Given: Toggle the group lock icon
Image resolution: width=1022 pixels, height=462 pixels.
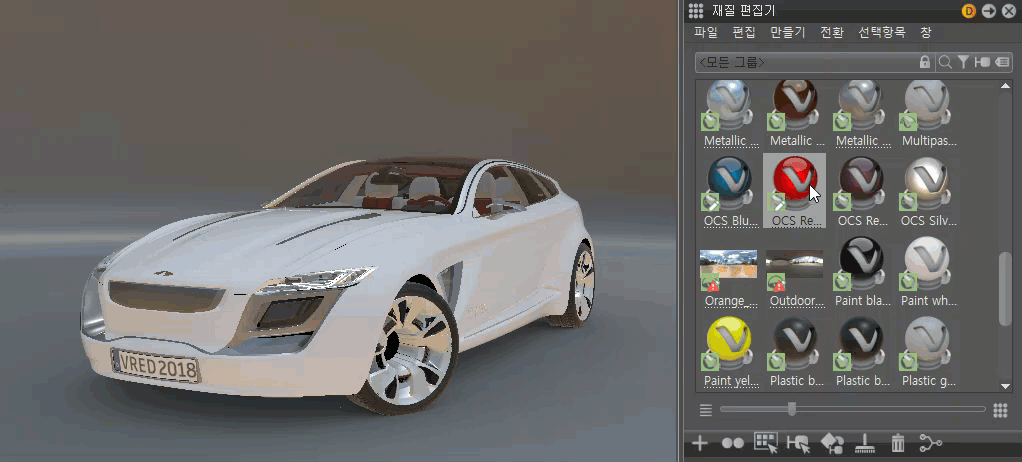Looking at the screenshot, I should pyautogui.click(x=924, y=63).
